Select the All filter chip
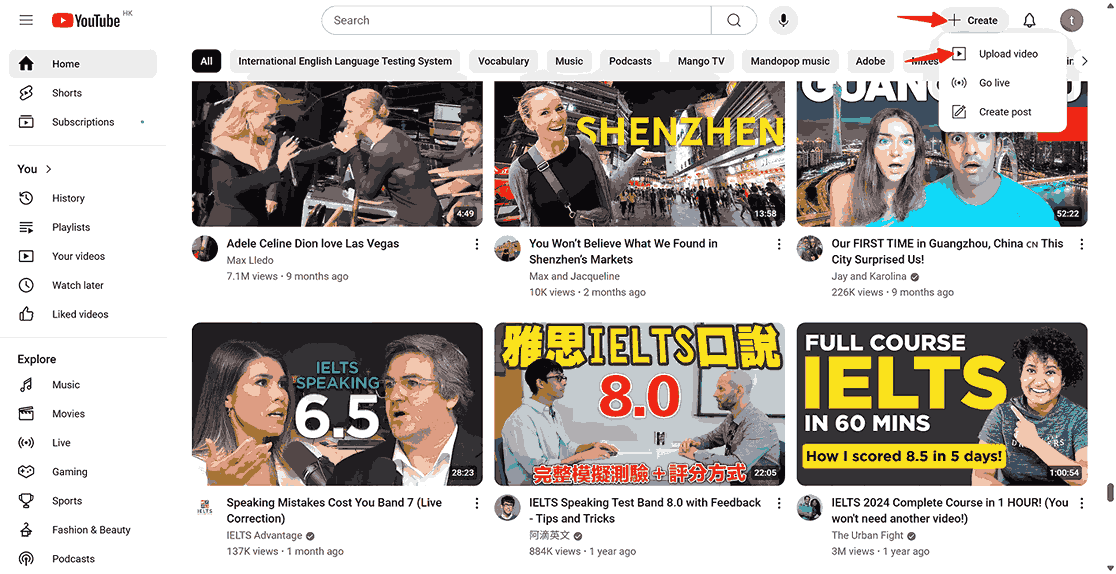This screenshot has height=574, width=1116. [x=206, y=61]
